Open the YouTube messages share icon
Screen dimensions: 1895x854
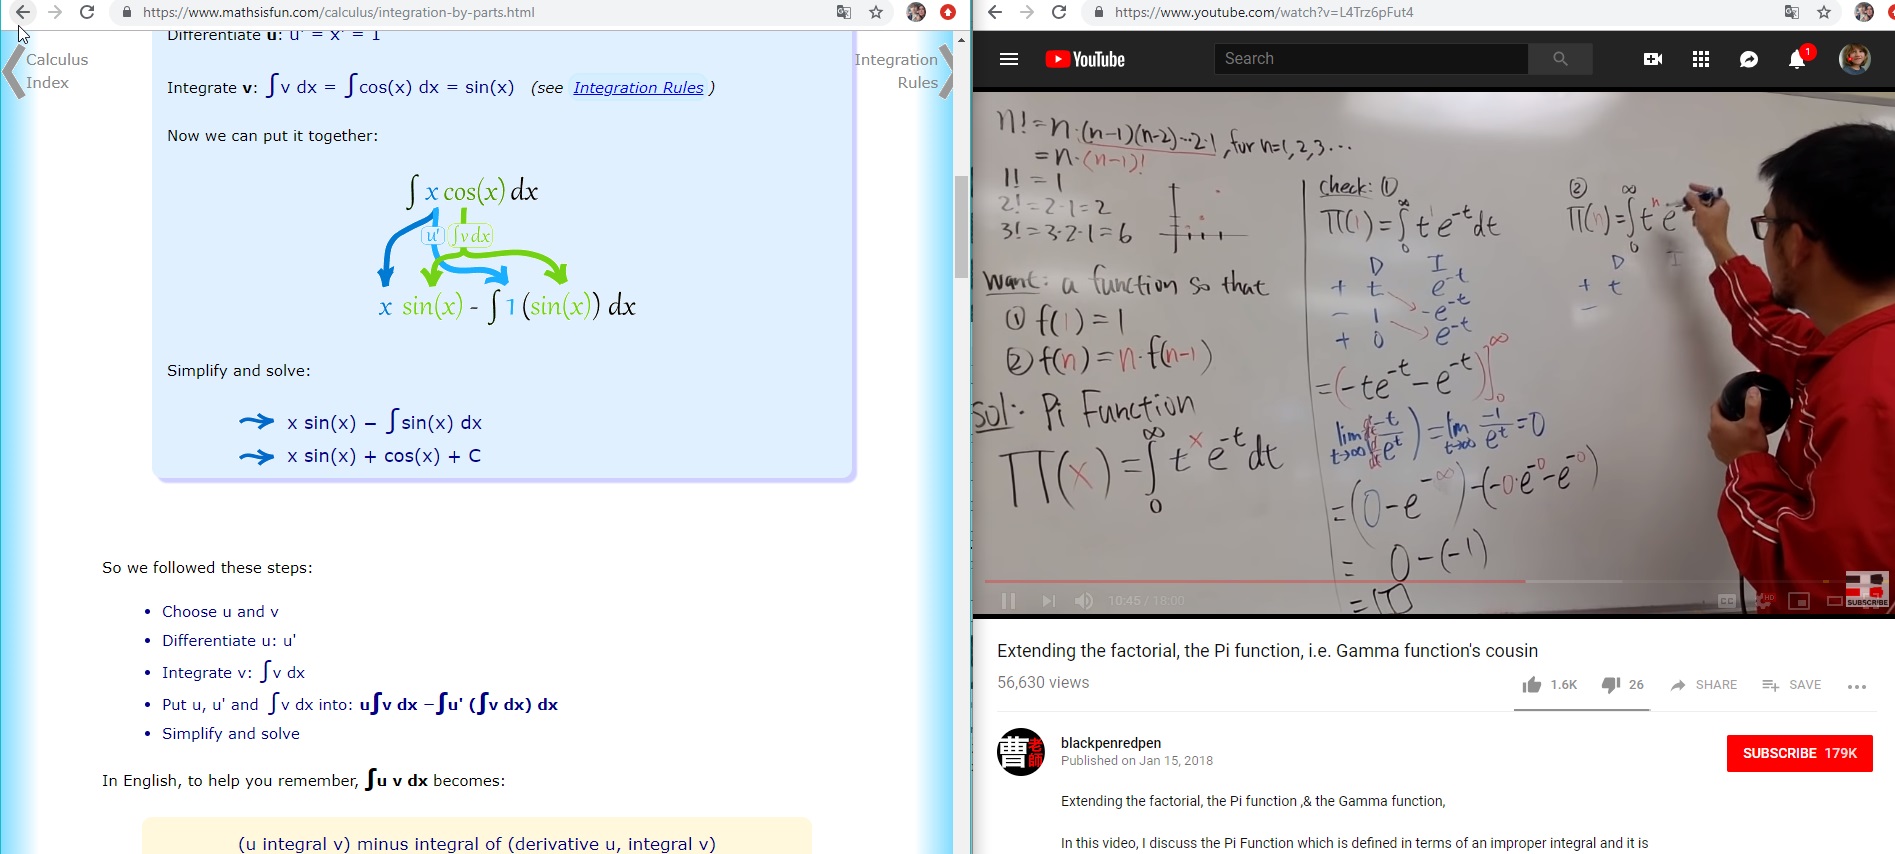(x=1748, y=59)
